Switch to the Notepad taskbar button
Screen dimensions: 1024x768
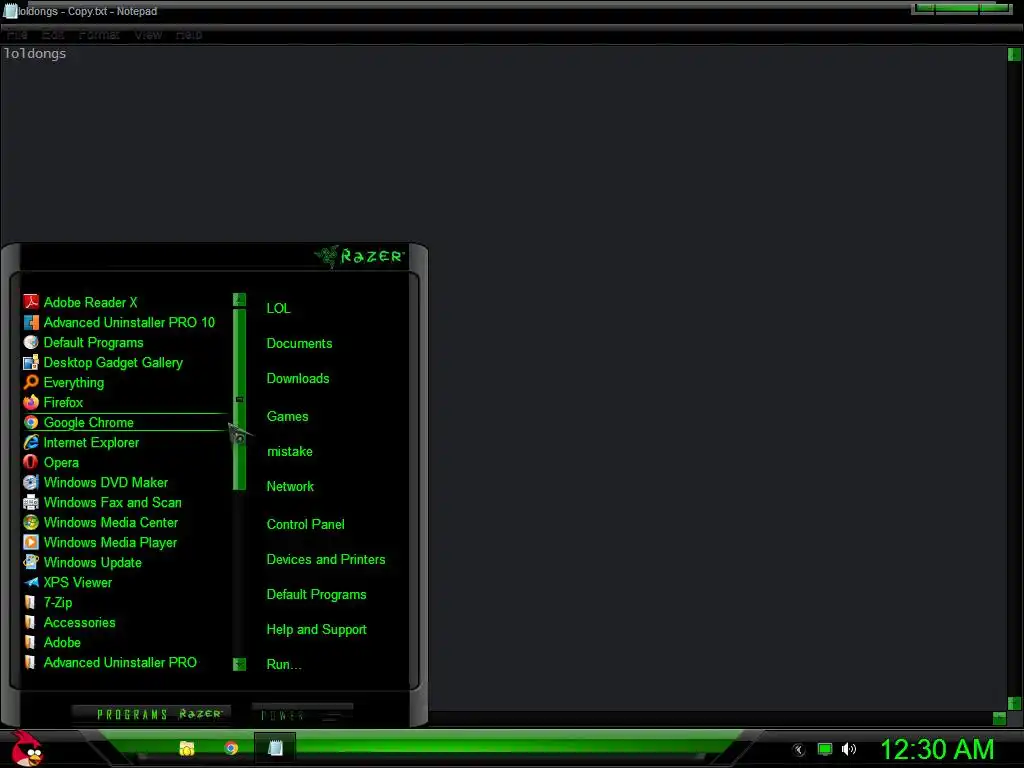point(275,748)
